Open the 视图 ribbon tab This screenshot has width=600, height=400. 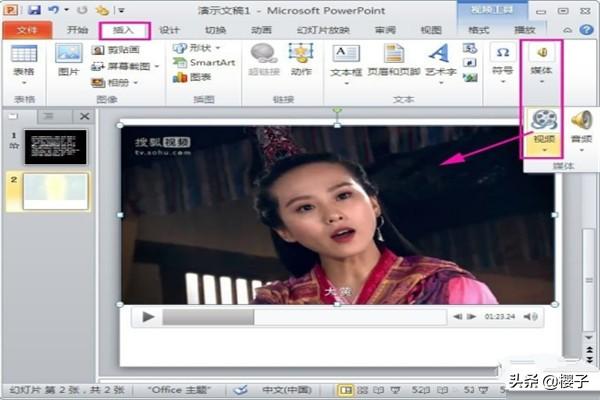[x=431, y=30]
